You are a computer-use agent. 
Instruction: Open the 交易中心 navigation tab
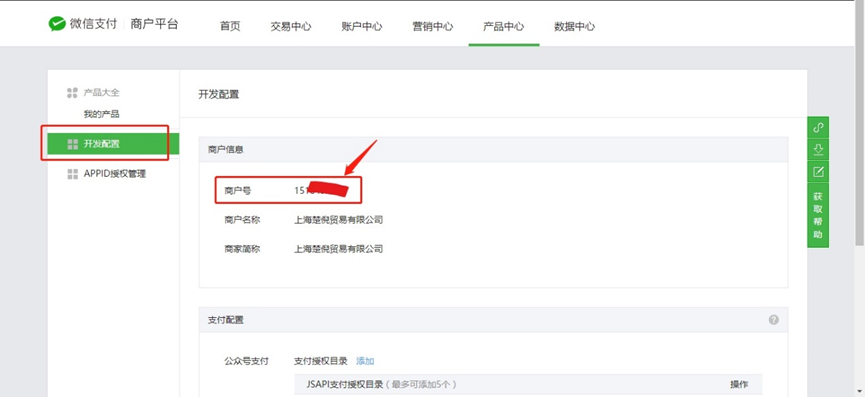pyautogui.click(x=291, y=26)
